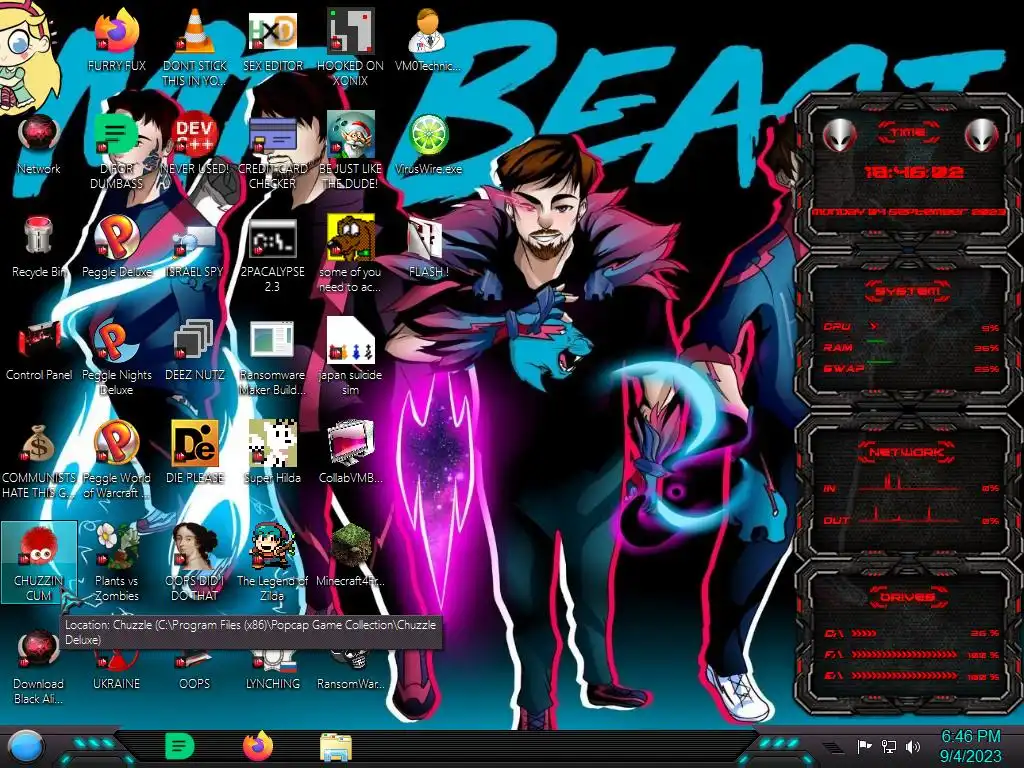Open the Start orb menu
The height and width of the screenshot is (768, 1024).
click(x=26, y=747)
